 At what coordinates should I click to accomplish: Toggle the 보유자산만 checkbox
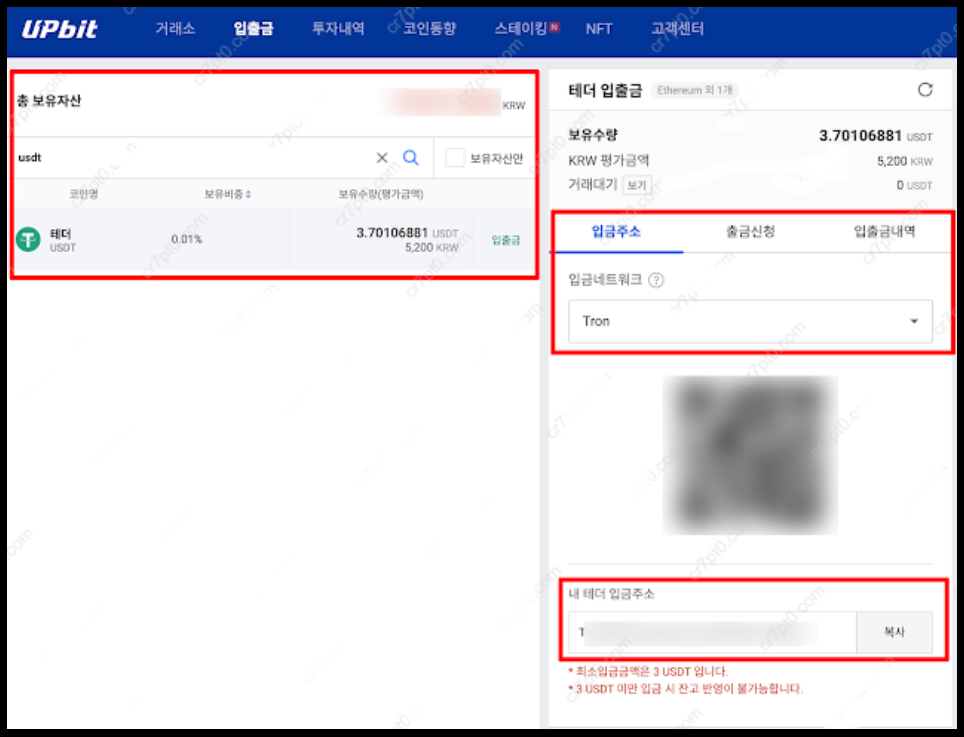(x=454, y=158)
